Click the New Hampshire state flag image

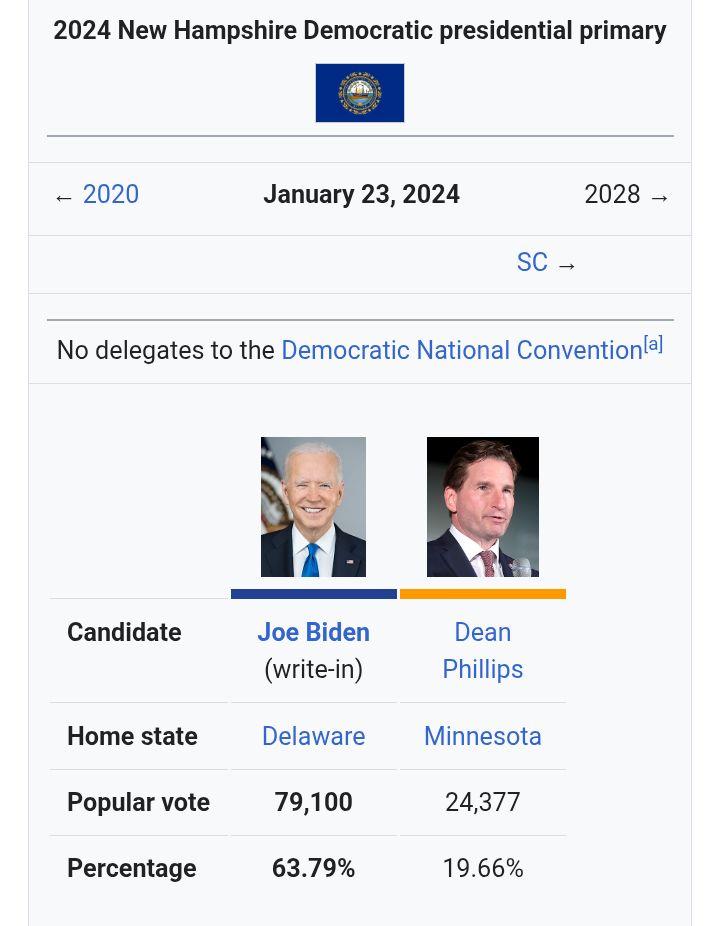pos(360,93)
